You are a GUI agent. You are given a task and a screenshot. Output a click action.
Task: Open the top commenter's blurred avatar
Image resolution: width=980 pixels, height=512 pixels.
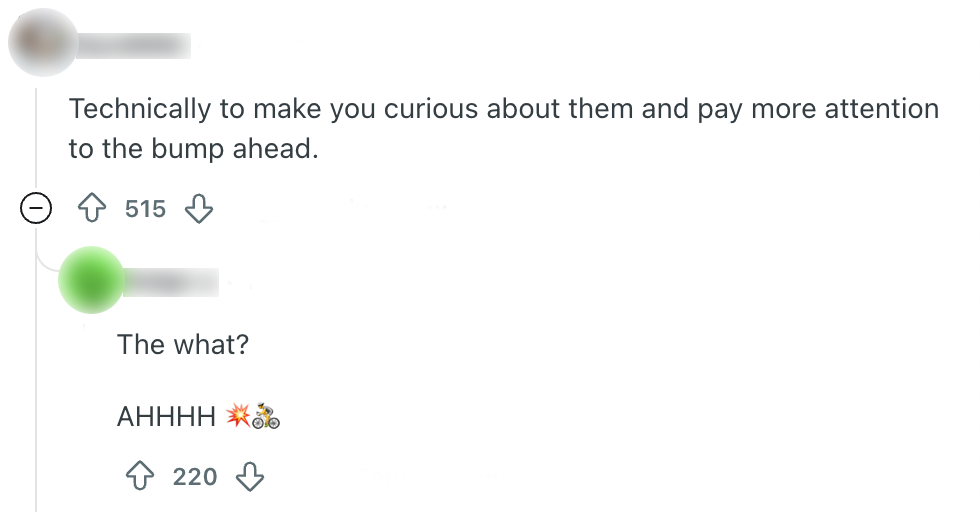tap(41, 42)
